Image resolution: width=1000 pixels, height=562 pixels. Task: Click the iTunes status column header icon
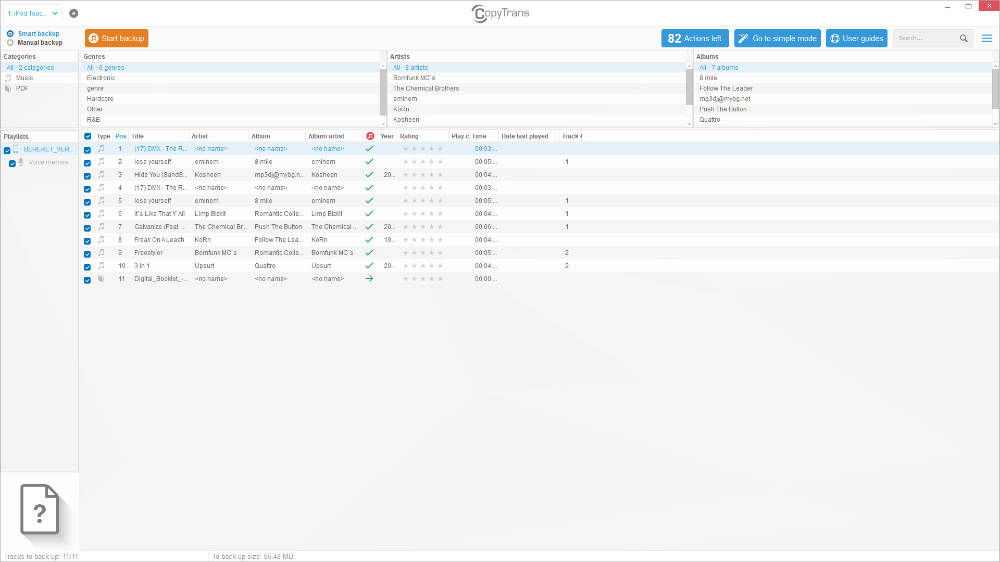tap(370, 136)
